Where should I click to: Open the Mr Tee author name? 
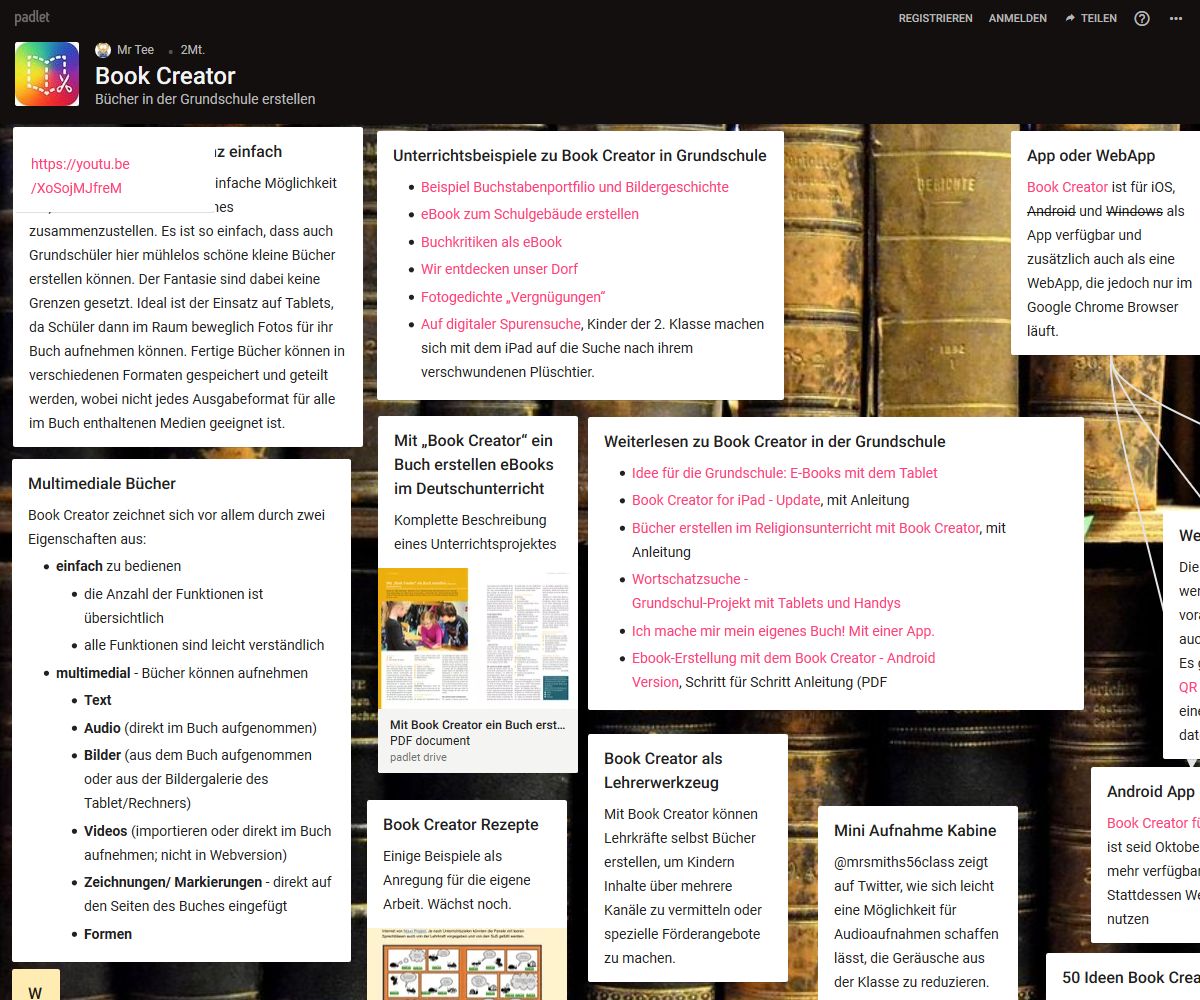(x=135, y=50)
